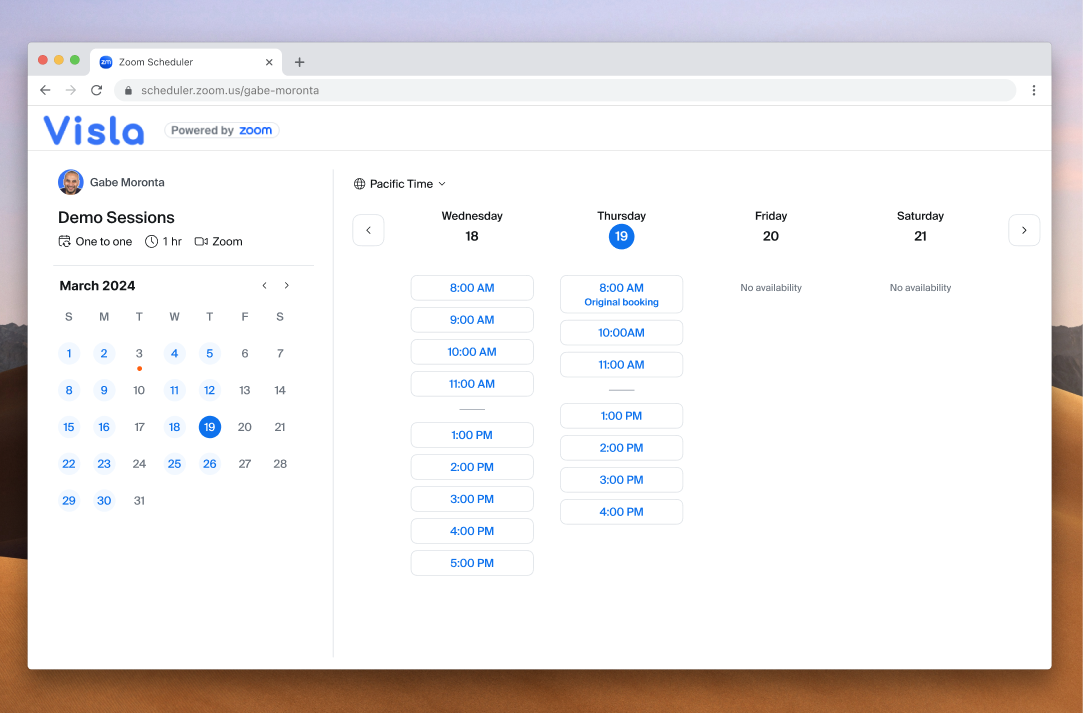Close the Zoom Scheduler tab
Viewport: 1083px width, 713px height.
[x=269, y=62]
